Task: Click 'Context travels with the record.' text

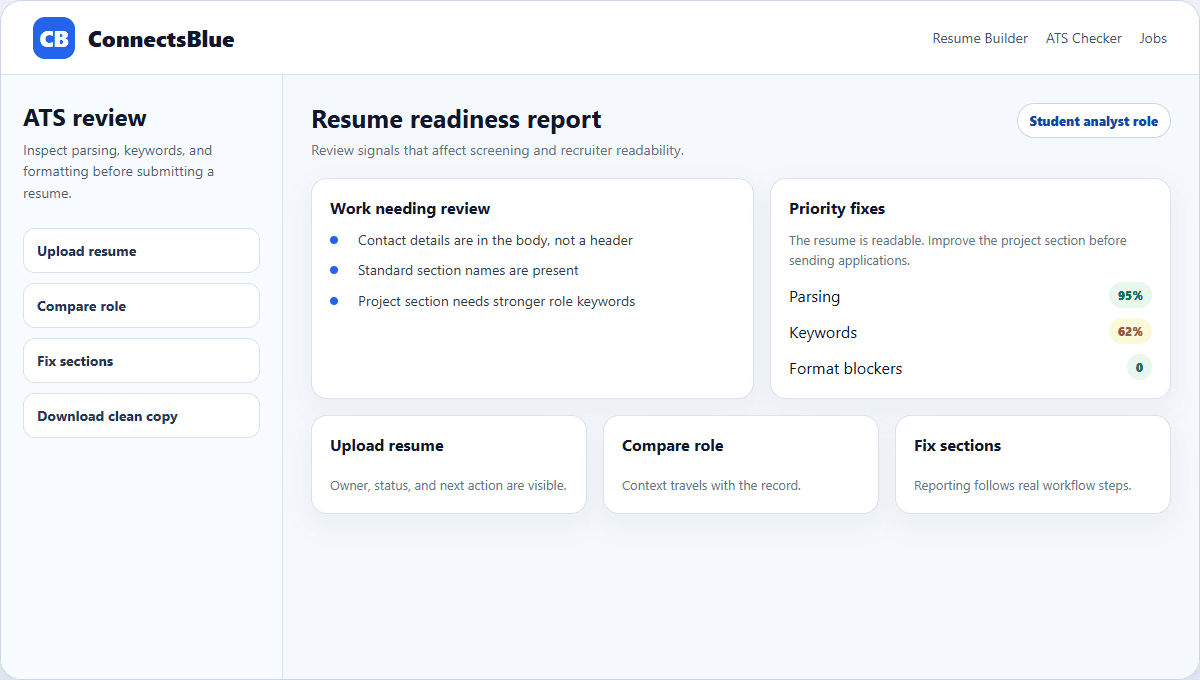Action: tap(711, 486)
